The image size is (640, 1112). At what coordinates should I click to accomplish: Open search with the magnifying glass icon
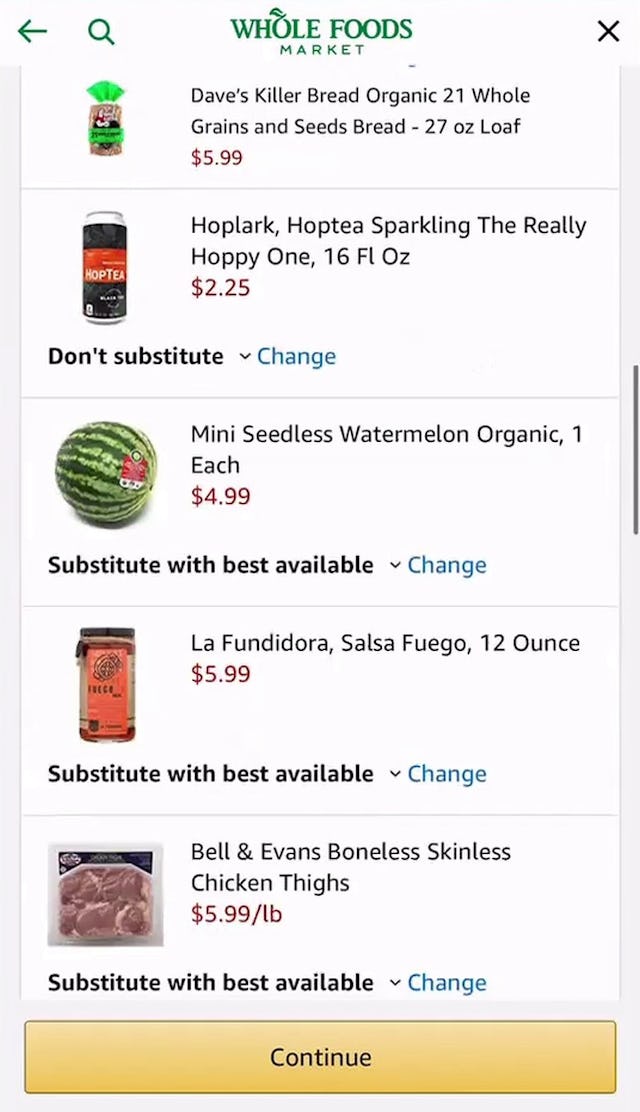[x=100, y=31]
